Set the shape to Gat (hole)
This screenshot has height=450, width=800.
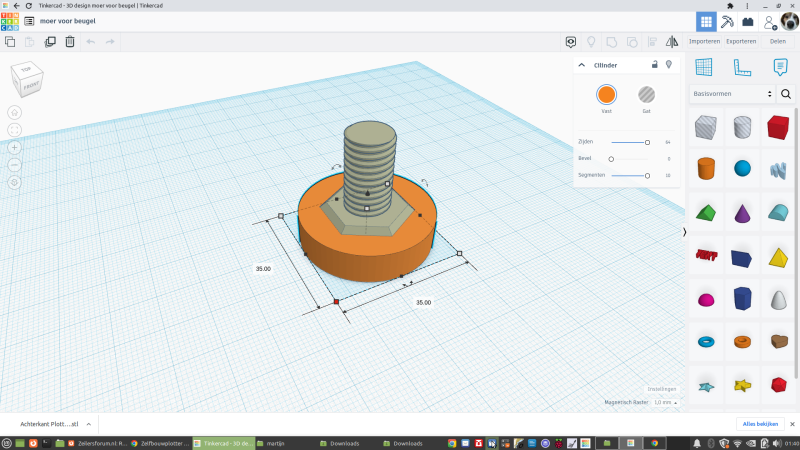coord(646,95)
